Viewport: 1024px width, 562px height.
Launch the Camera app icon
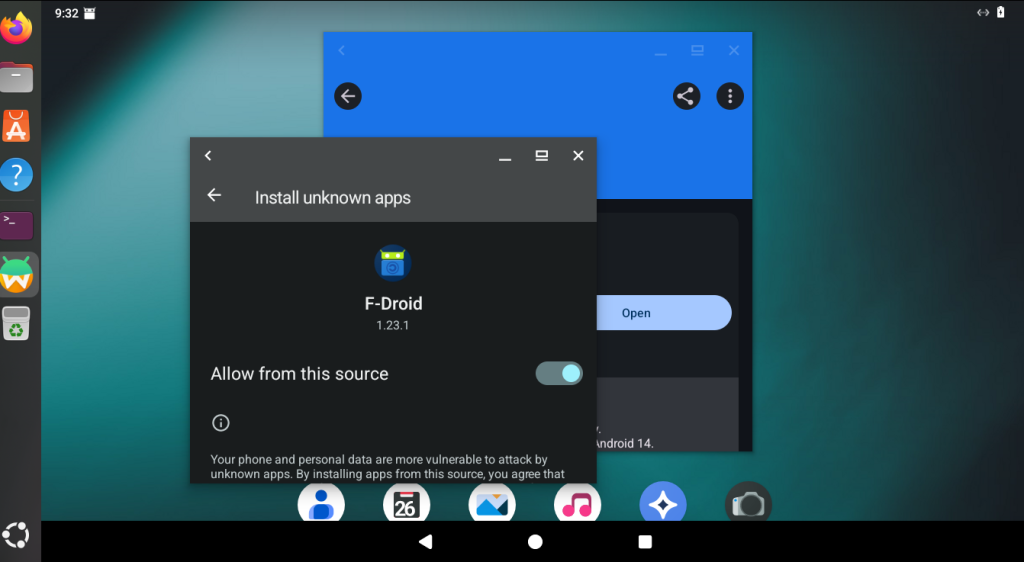[748, 503]
